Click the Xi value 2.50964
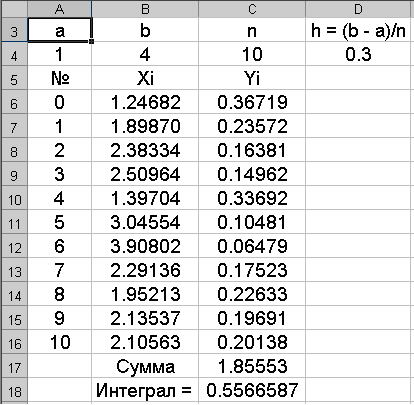 [145, 174]
